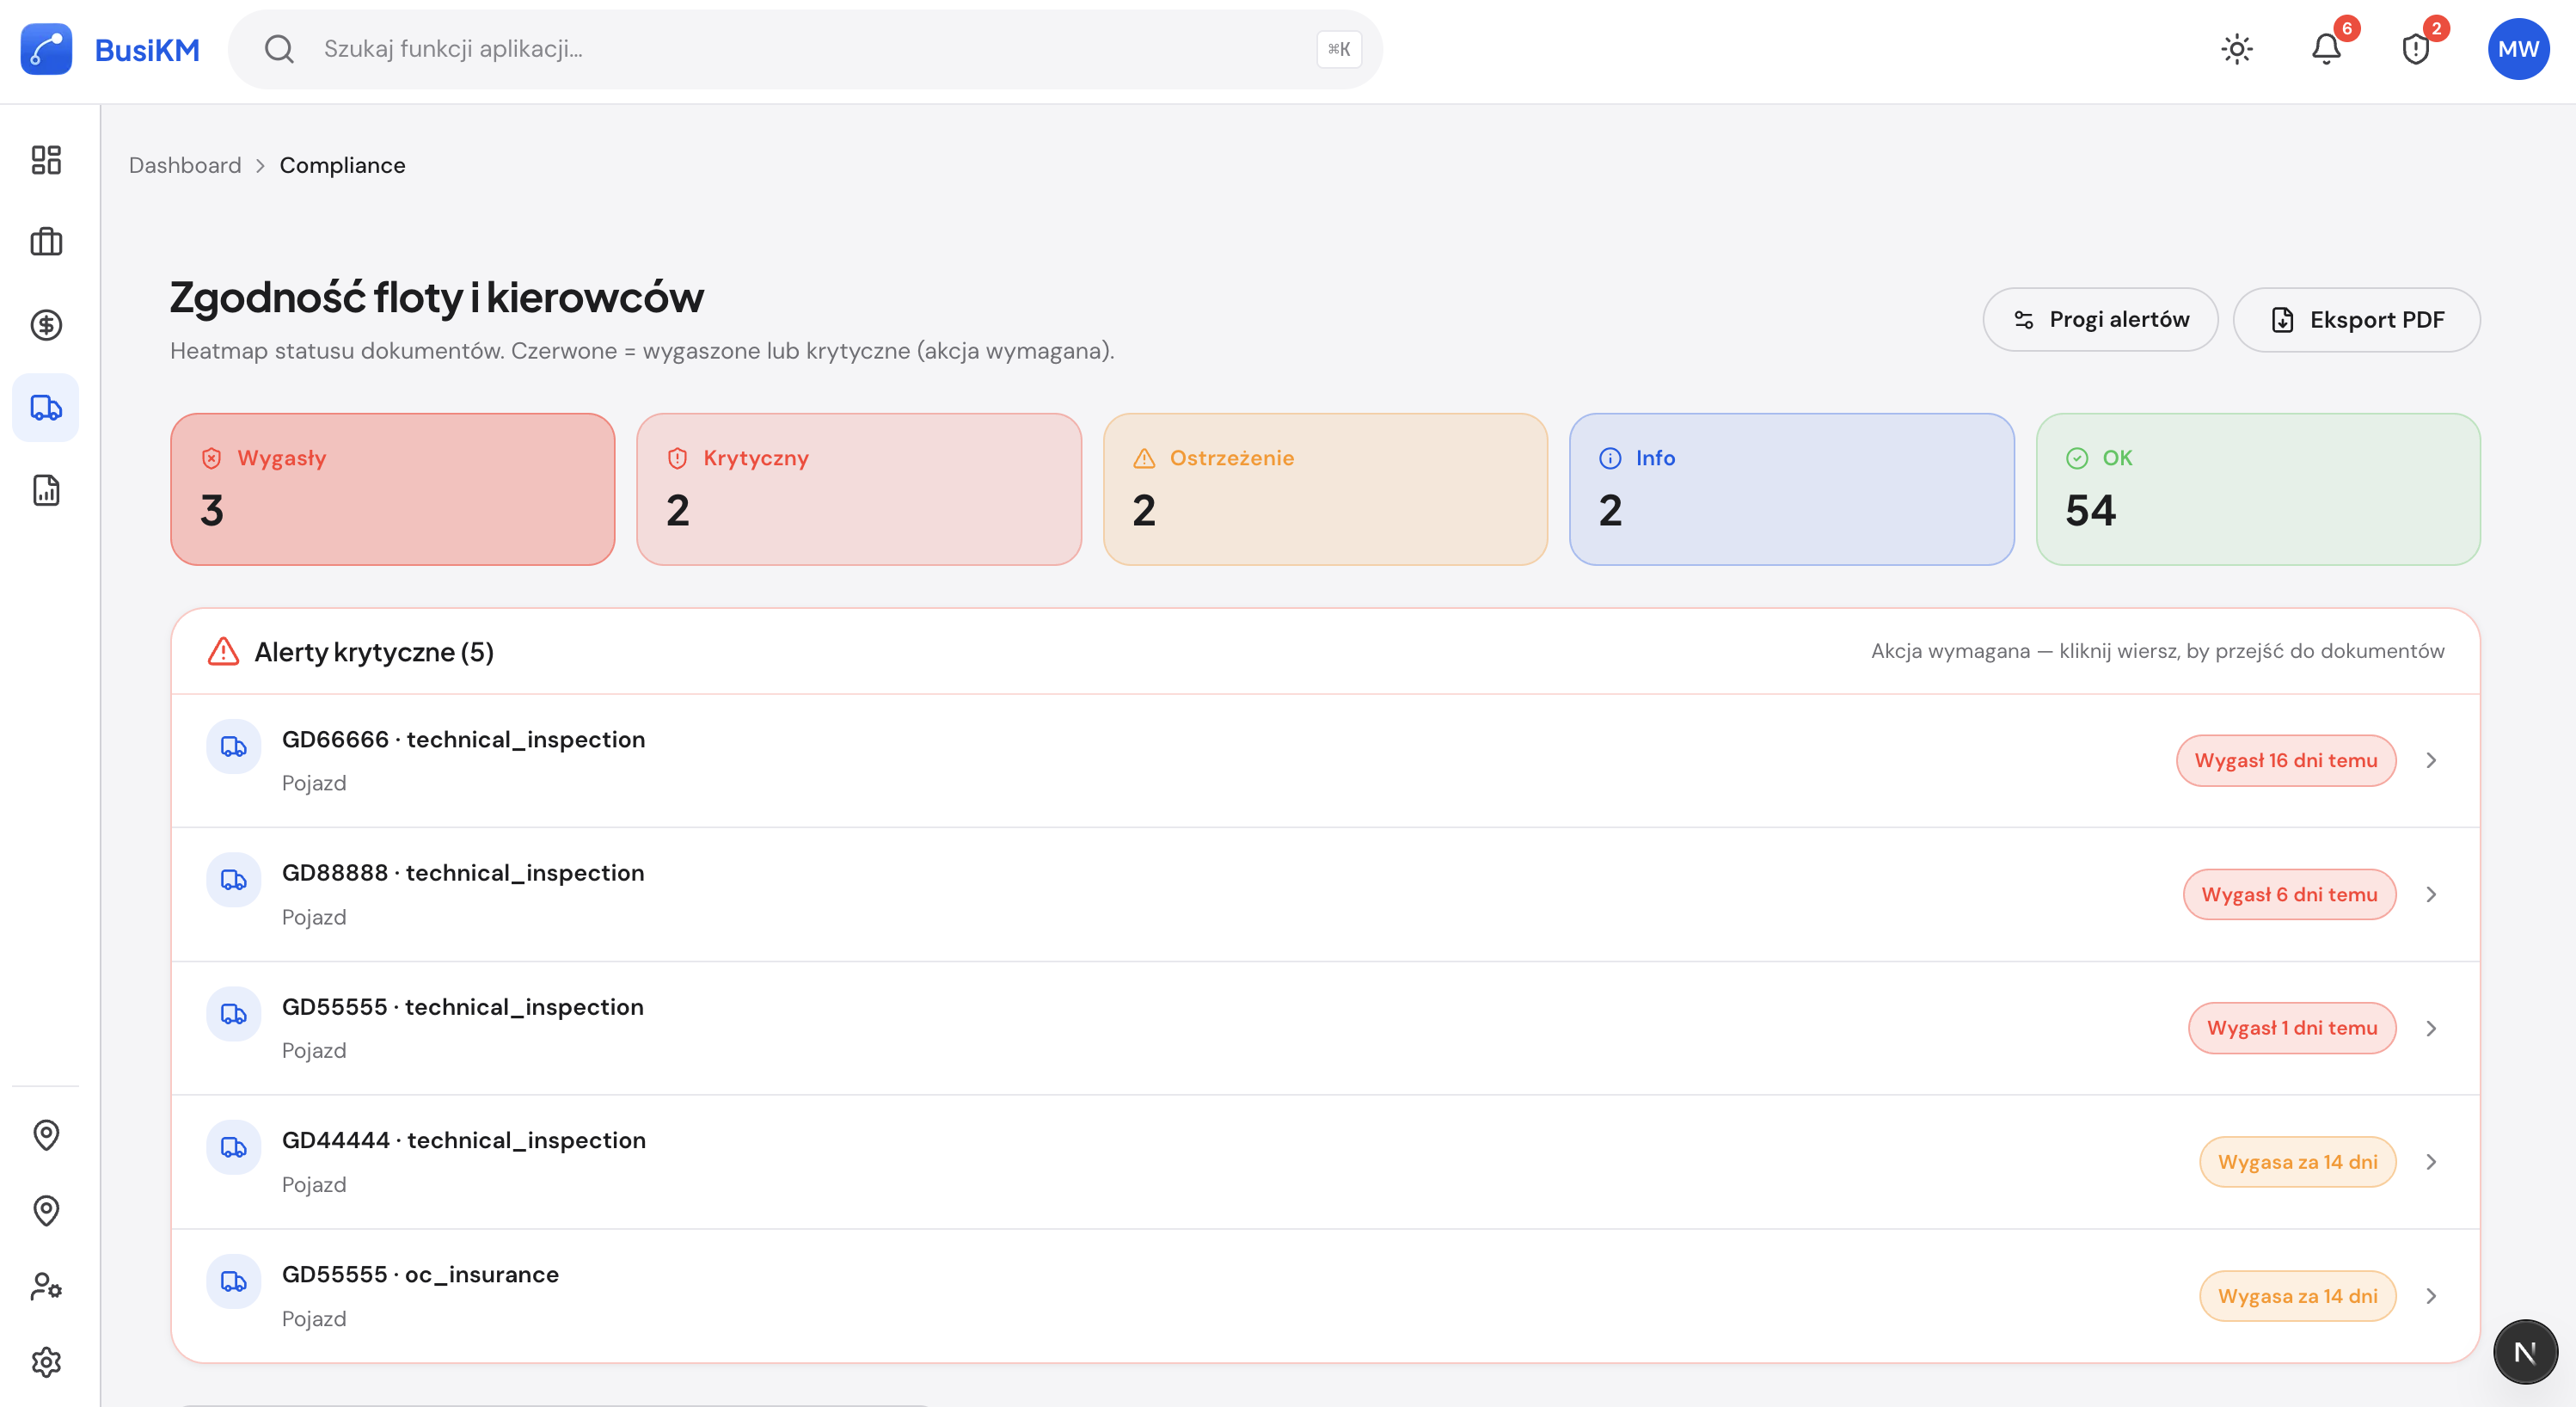The height and width of the screenshot is (1407, 2576).
Task: Open GD66666 technical_inspection alert row
Action: 1325,760
